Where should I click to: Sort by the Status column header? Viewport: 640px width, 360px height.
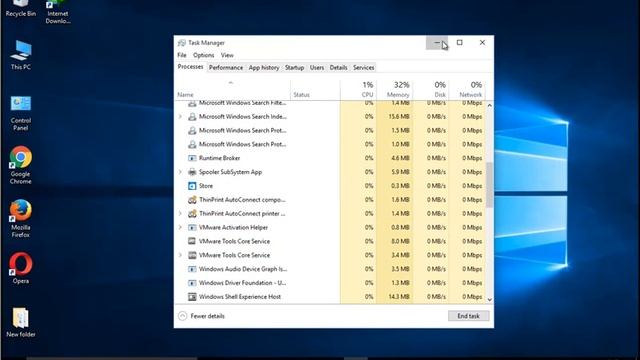click(315, 90)
